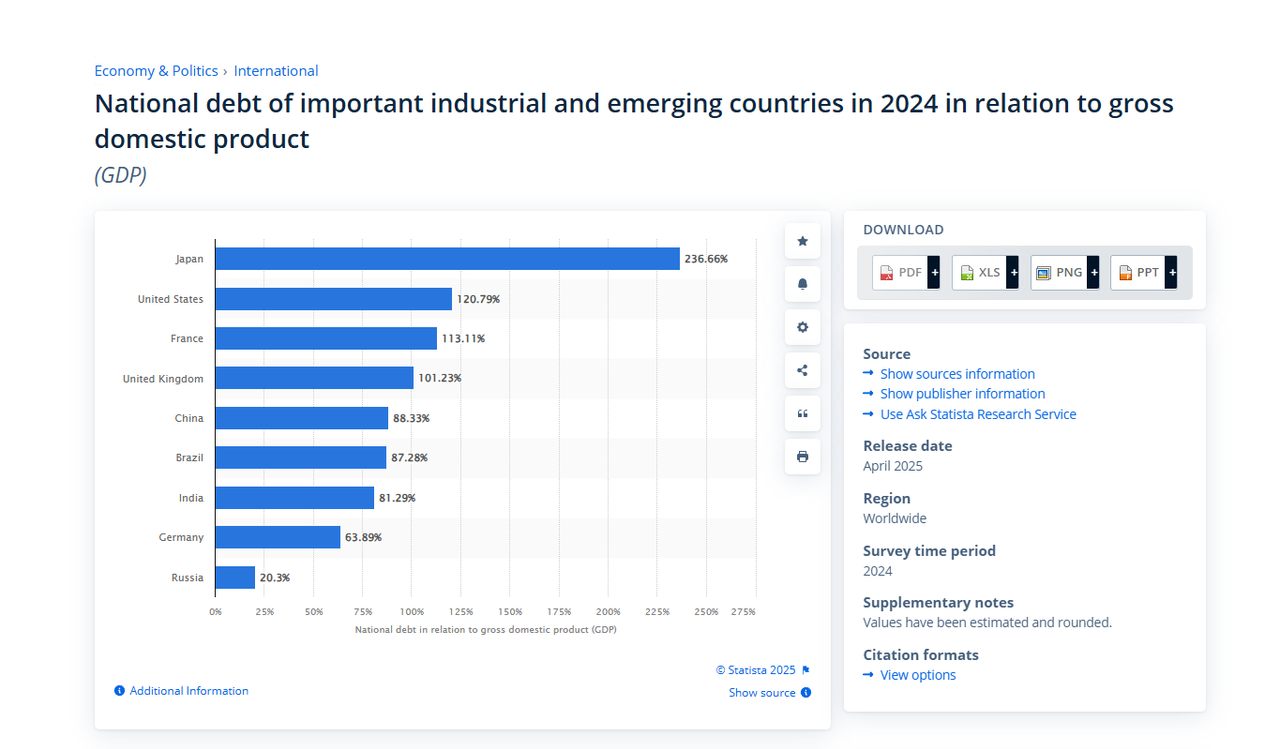Click the quotation mark citation icon
This screenshot has width=1280, height=749.
pos(802,413)
